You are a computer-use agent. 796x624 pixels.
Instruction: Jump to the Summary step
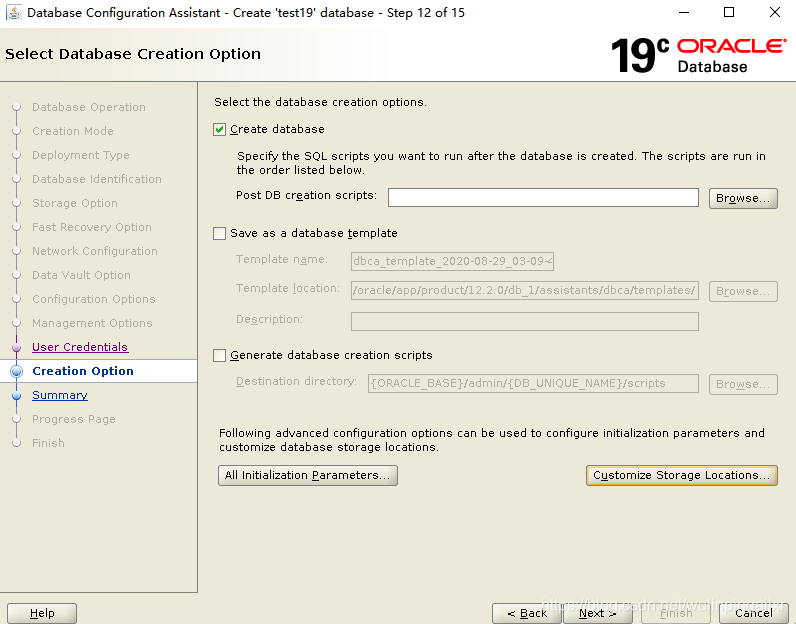tap(60, 395)
